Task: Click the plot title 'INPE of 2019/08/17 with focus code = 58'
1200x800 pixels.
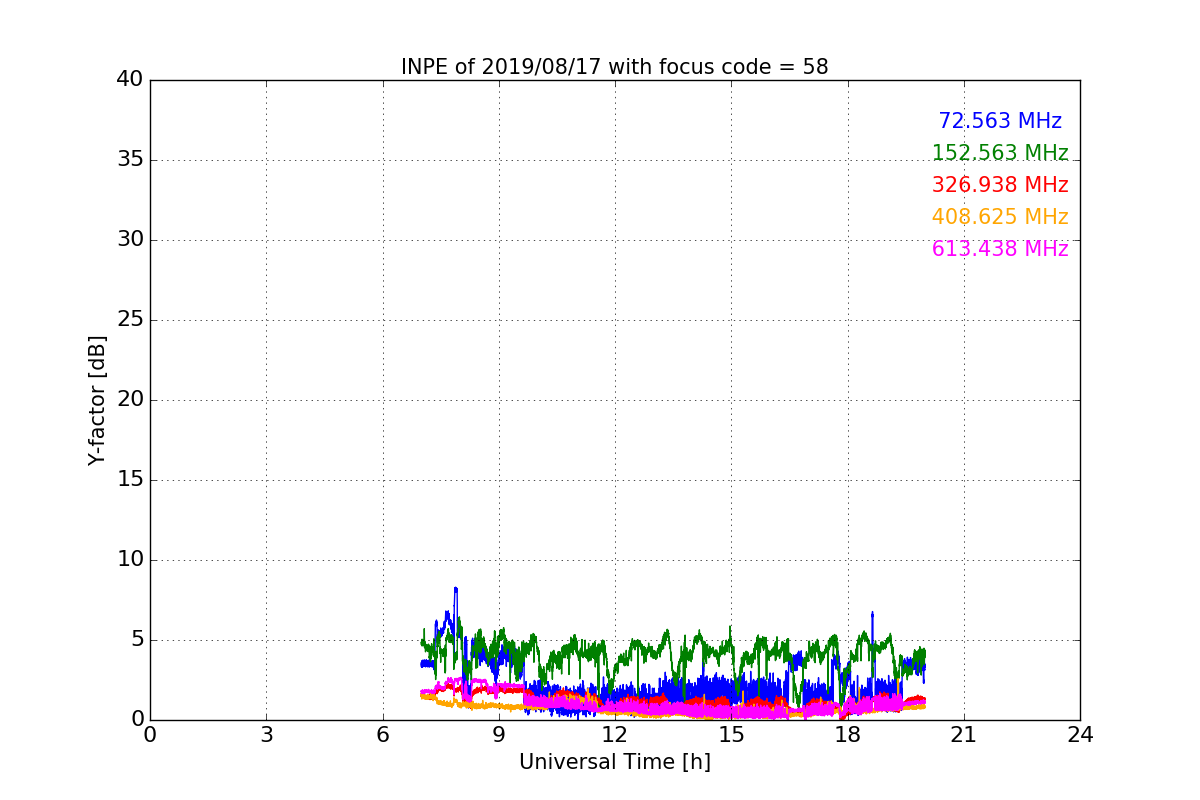Action: [614, 67]
